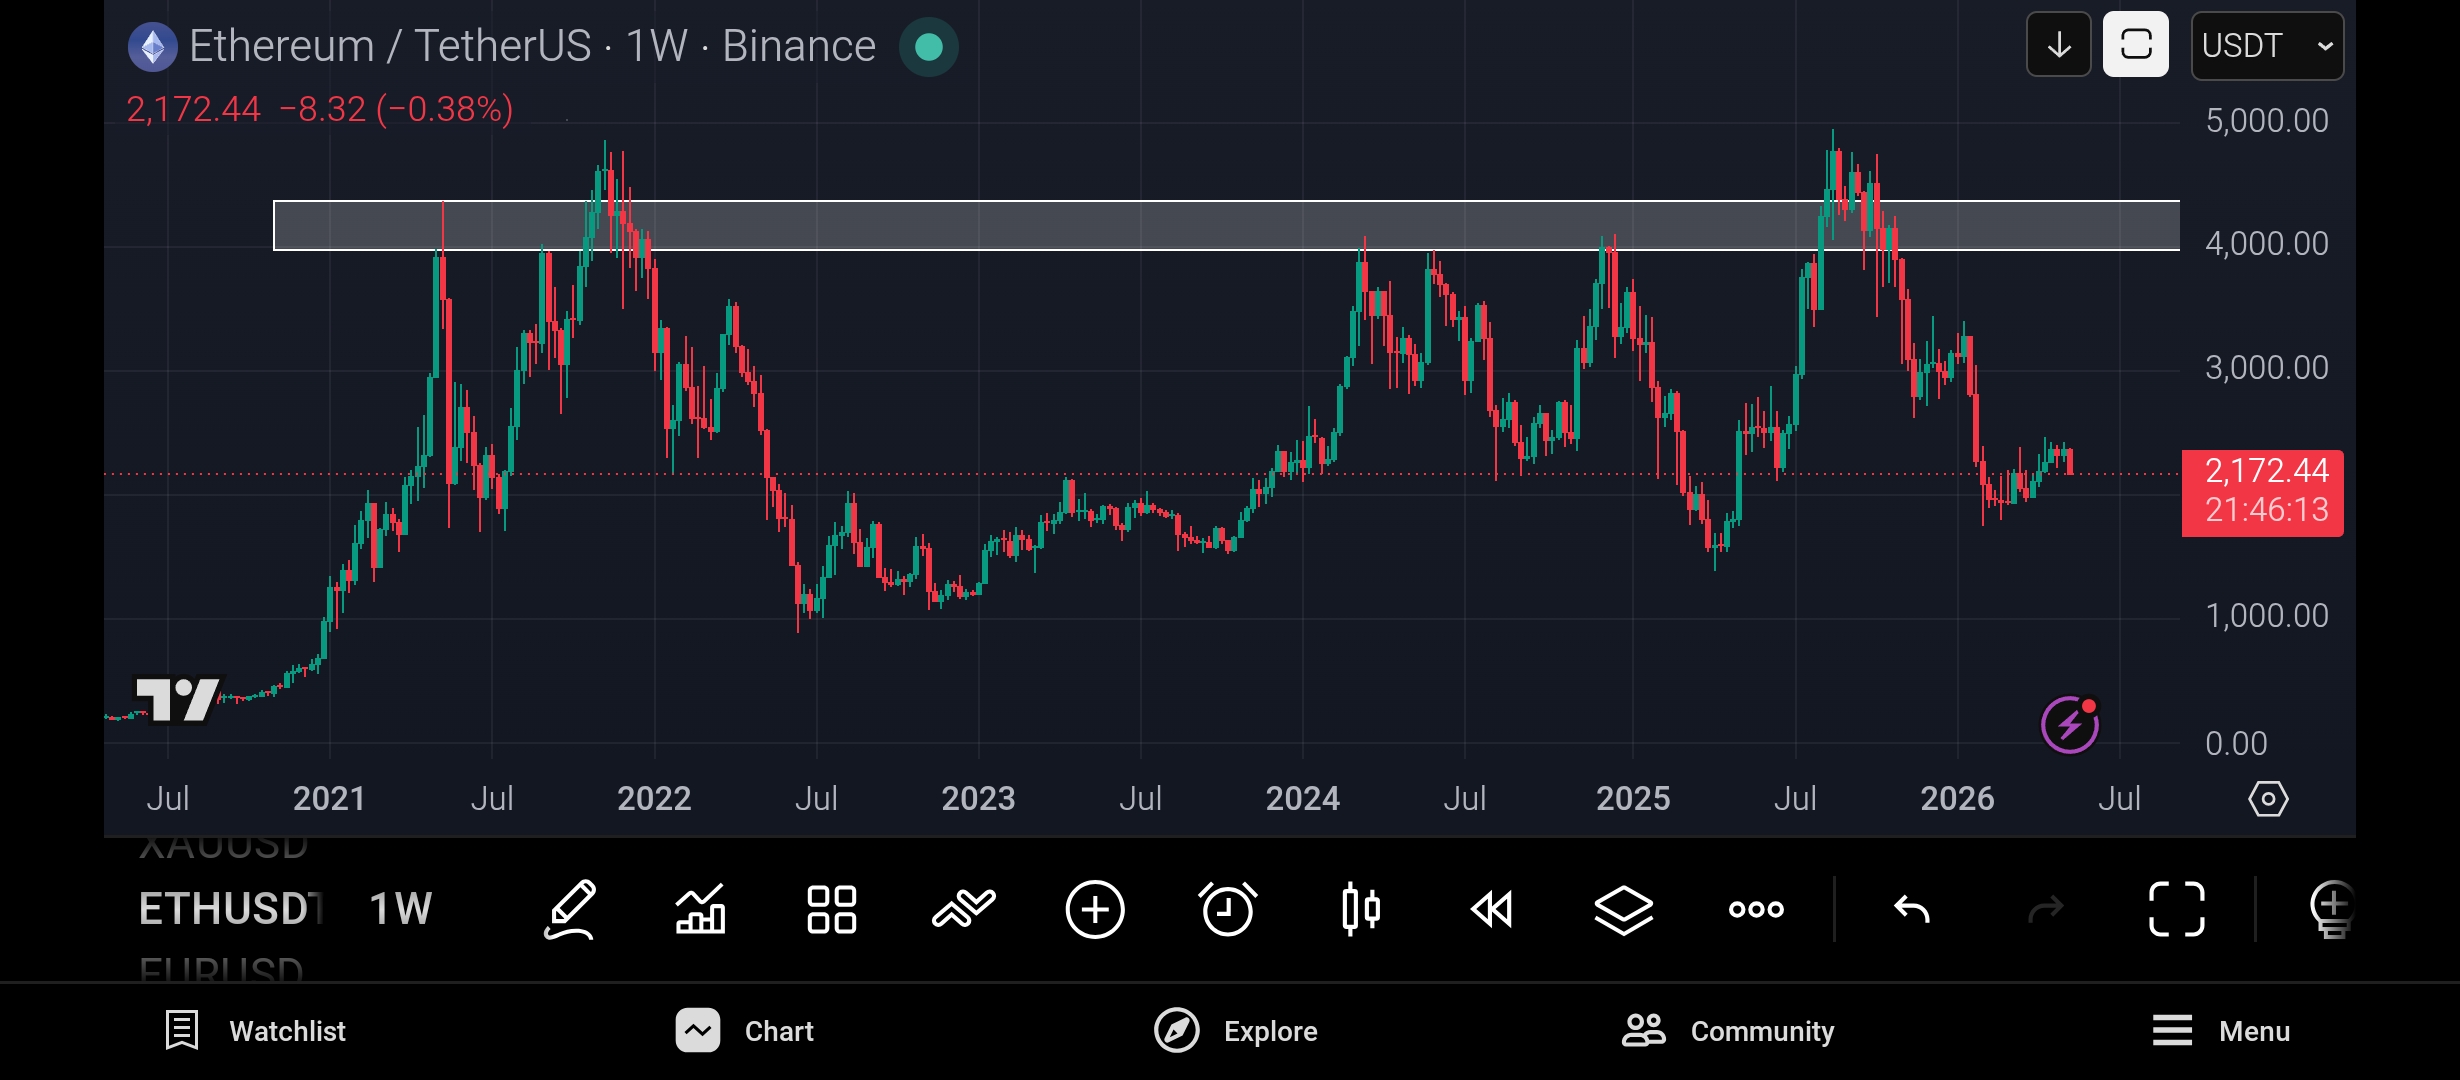The image size is (2460, 1080).
Task: Tap the Ethereum logo icon
Action: pos(153,47)
